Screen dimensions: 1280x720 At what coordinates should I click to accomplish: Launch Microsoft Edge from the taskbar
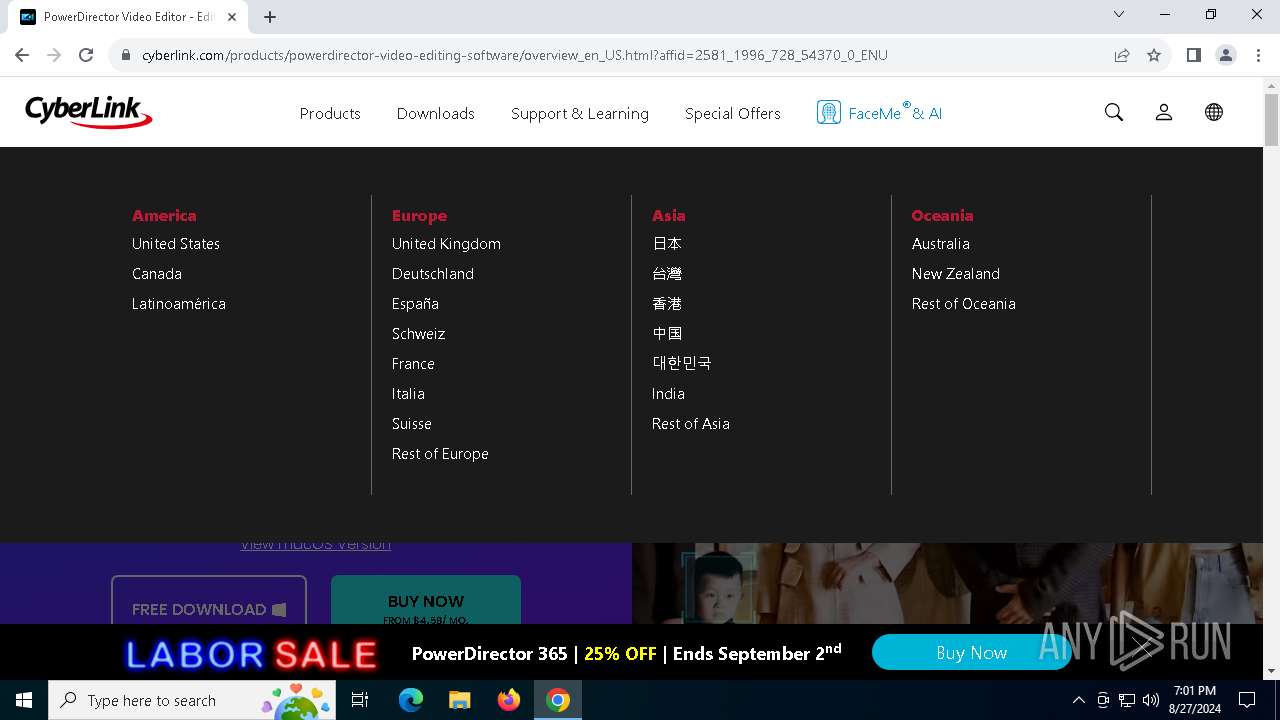click(411, 700)
